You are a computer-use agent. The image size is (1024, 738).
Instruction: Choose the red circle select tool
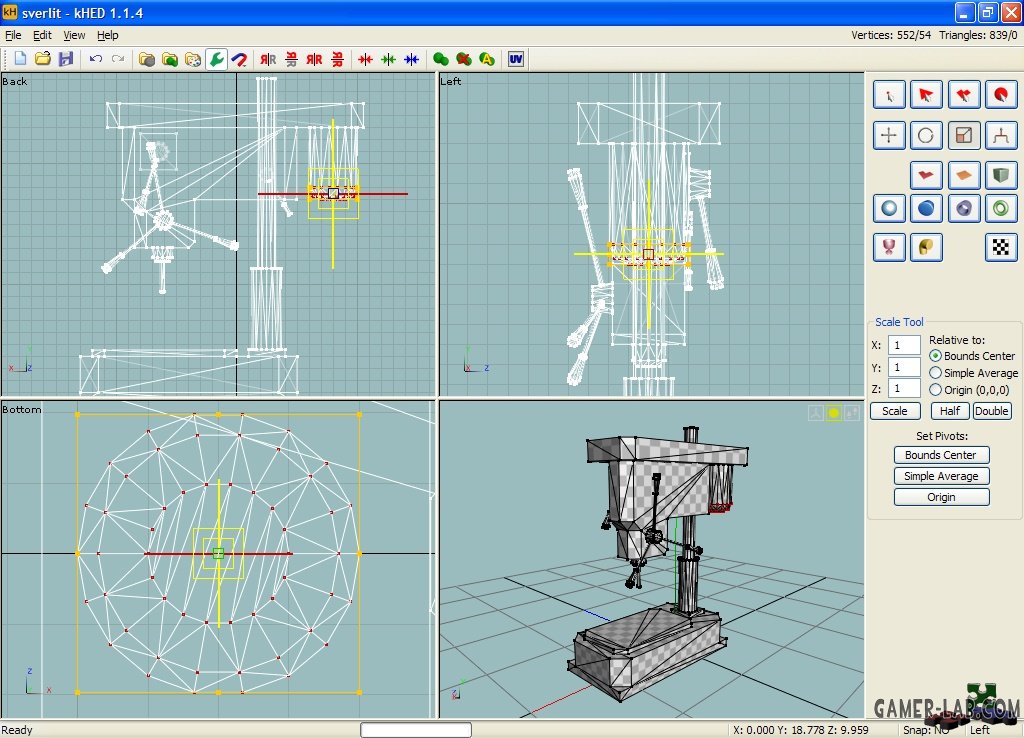[x=1000, y=95]
